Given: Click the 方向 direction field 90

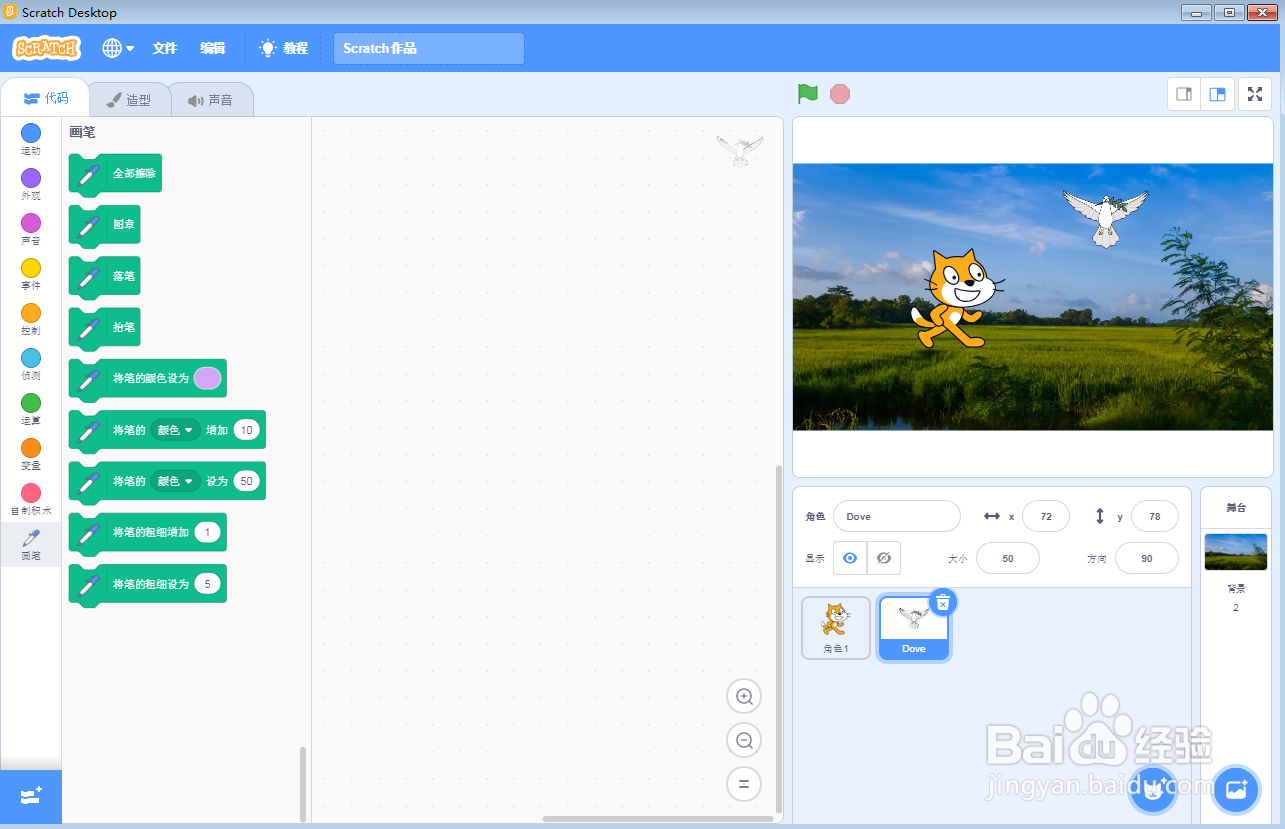Looking at the screenshot, I should [1147, 558].
